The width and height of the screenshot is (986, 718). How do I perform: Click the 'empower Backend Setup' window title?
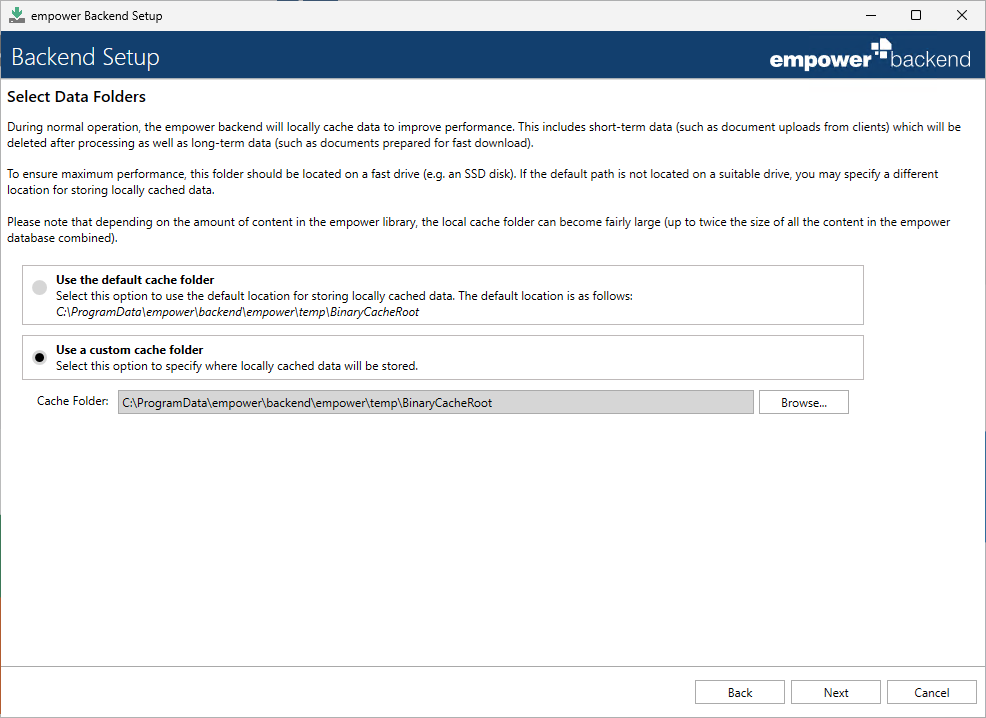[x=97, y=16]
